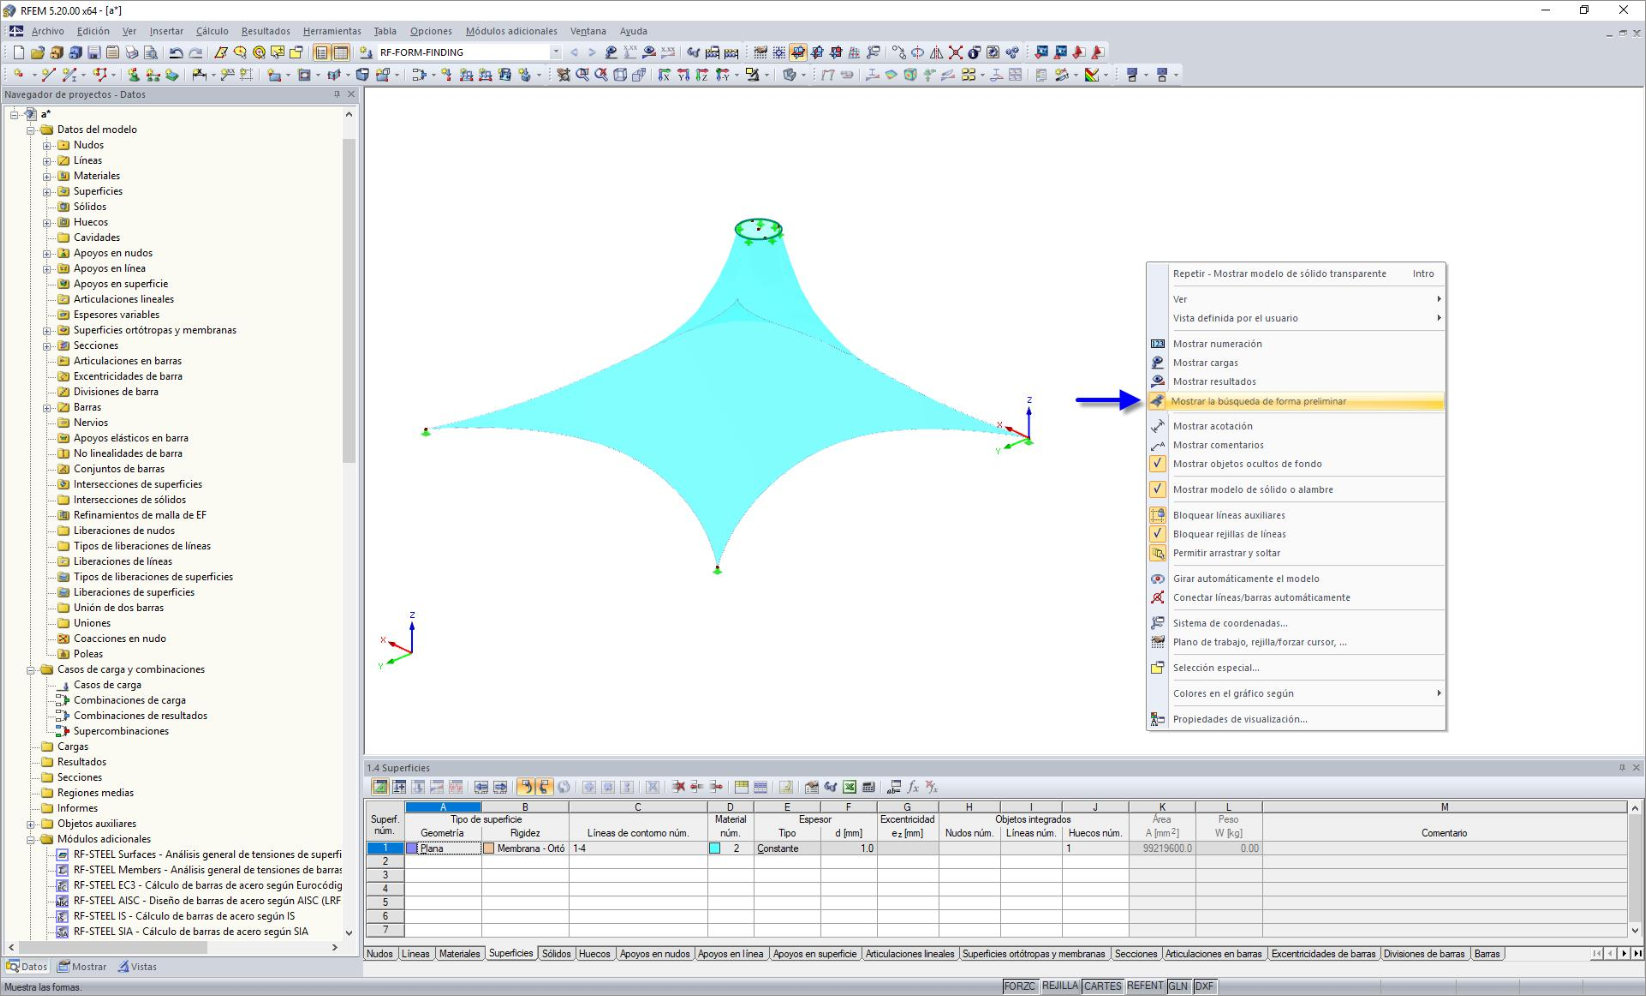
Task: Switch to the Apoyos en nudos tab
Action: pyautogui.click(x=655, y=954)
